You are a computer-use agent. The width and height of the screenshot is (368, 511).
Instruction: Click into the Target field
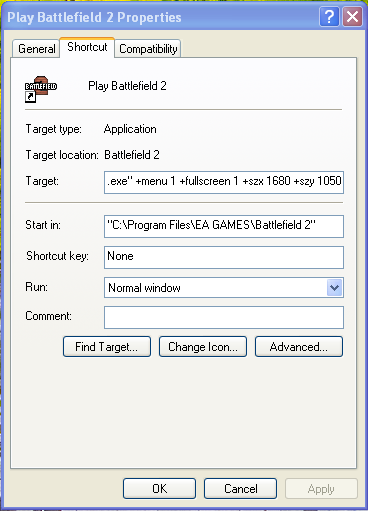(224, 182)
